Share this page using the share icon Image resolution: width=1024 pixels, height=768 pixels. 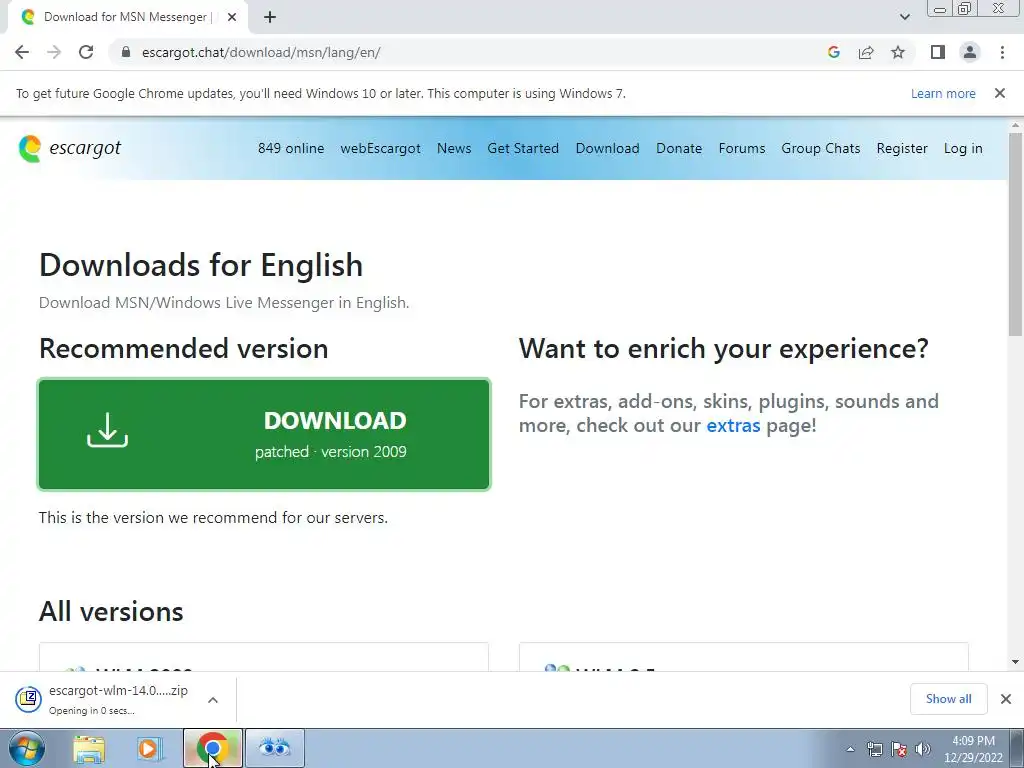pyautogui.click(x=866, y=52)
